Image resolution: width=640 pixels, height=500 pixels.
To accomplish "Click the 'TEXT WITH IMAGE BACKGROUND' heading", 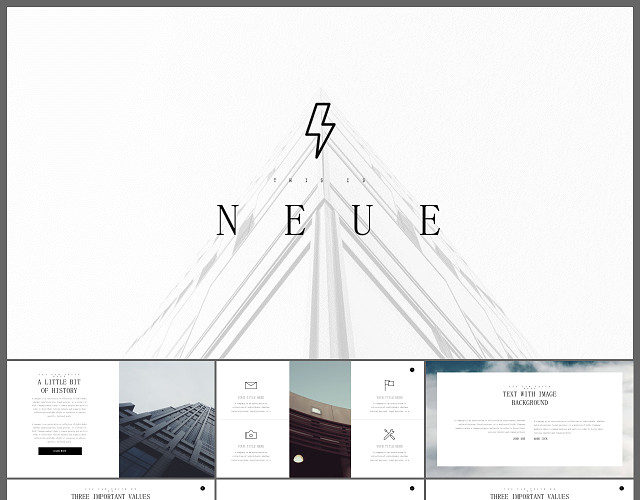I will pyautogui.click(x=529, y=398).
